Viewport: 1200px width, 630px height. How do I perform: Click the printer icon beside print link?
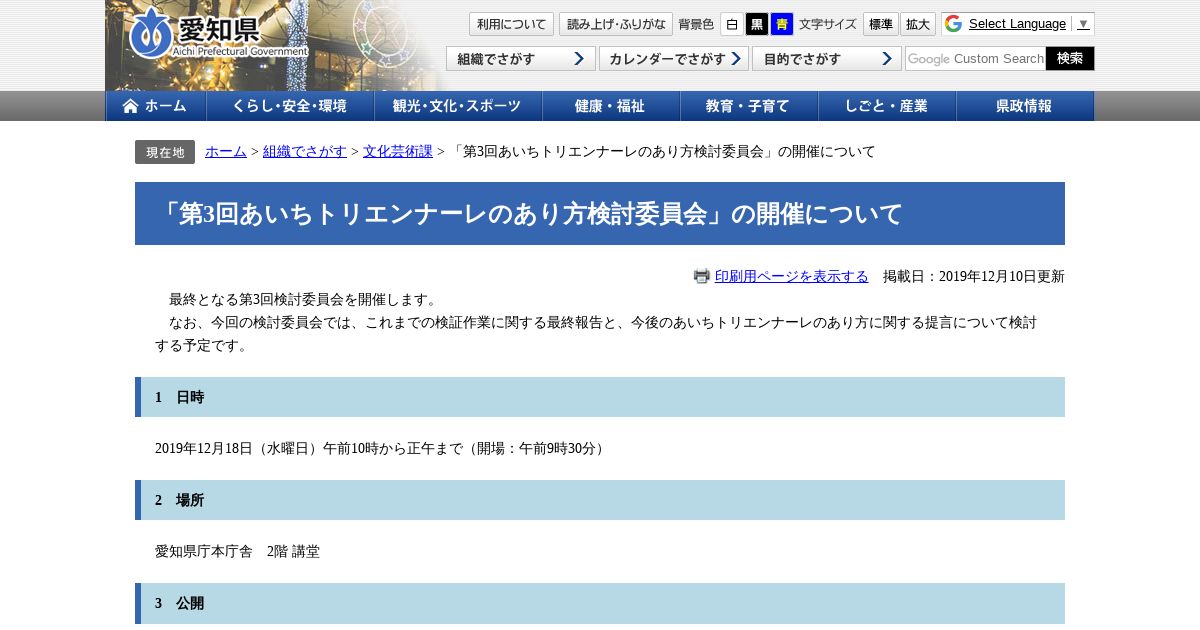pyautogui.click(x=702, y=276)
